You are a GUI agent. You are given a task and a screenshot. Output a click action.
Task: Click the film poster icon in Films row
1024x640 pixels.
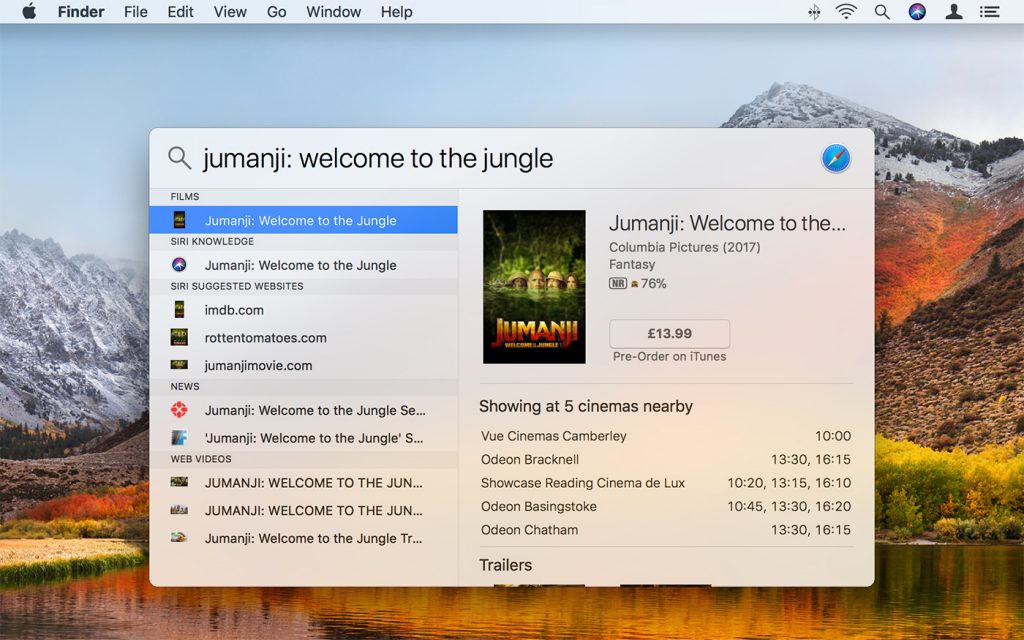coord(179,220)
